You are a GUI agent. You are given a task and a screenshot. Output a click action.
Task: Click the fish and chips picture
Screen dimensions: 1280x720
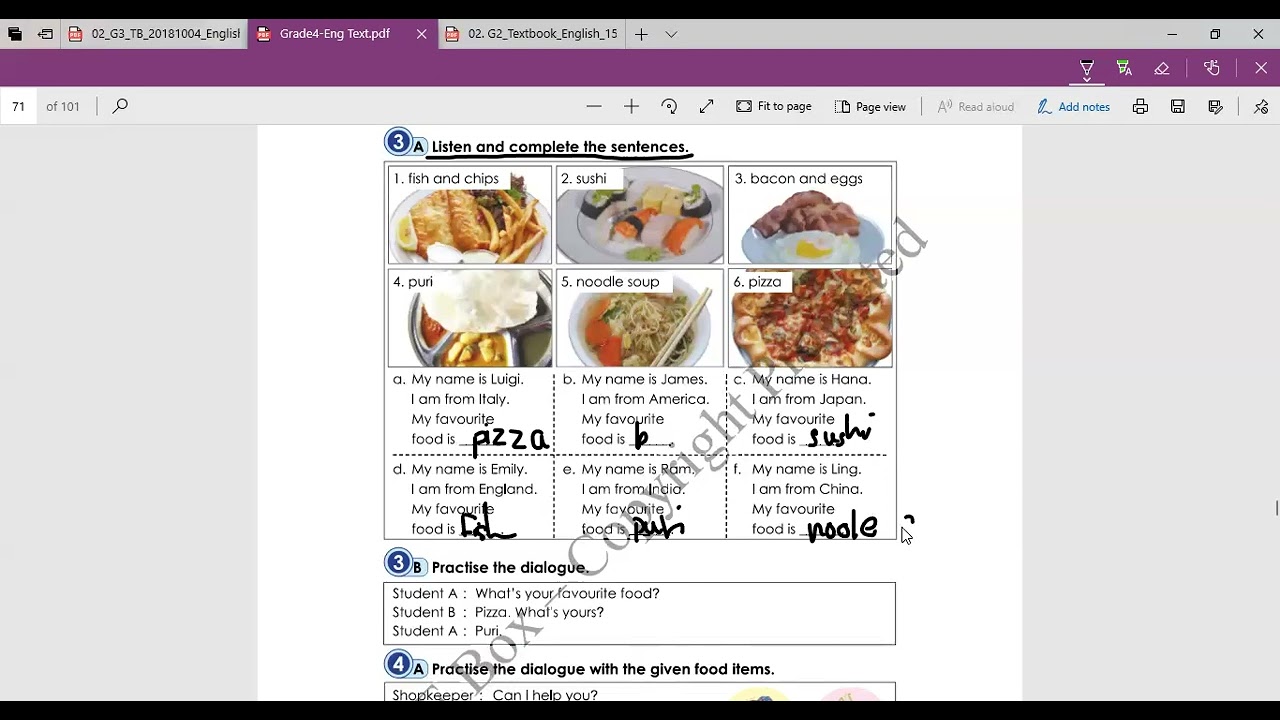470,215
